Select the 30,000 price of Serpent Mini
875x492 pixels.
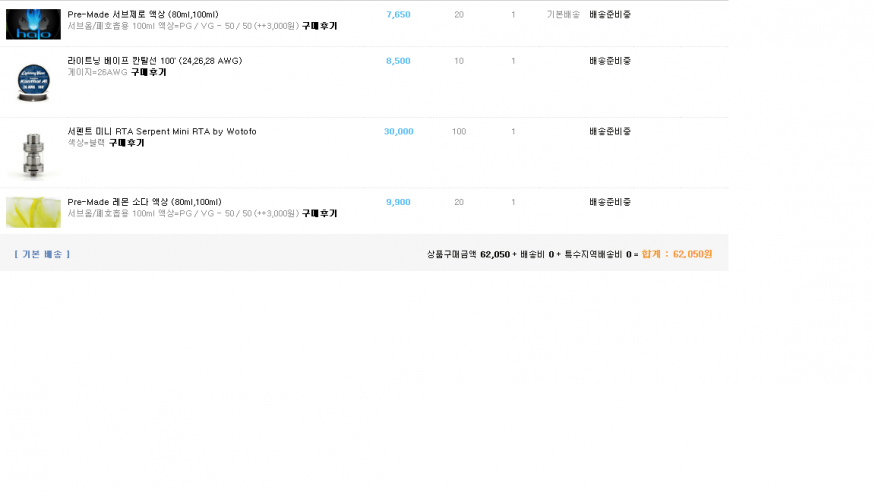click(398, 131)
